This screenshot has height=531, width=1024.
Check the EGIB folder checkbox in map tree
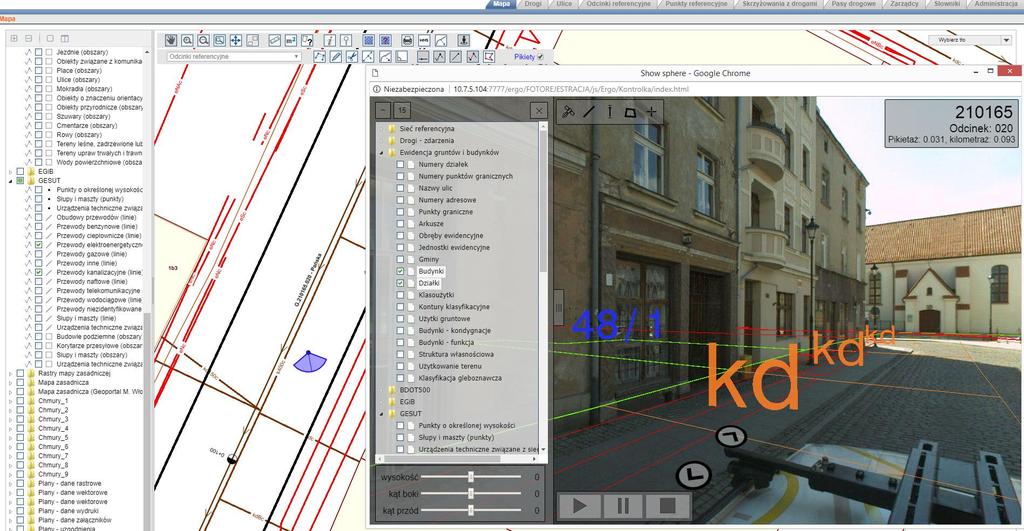point(20,172)
